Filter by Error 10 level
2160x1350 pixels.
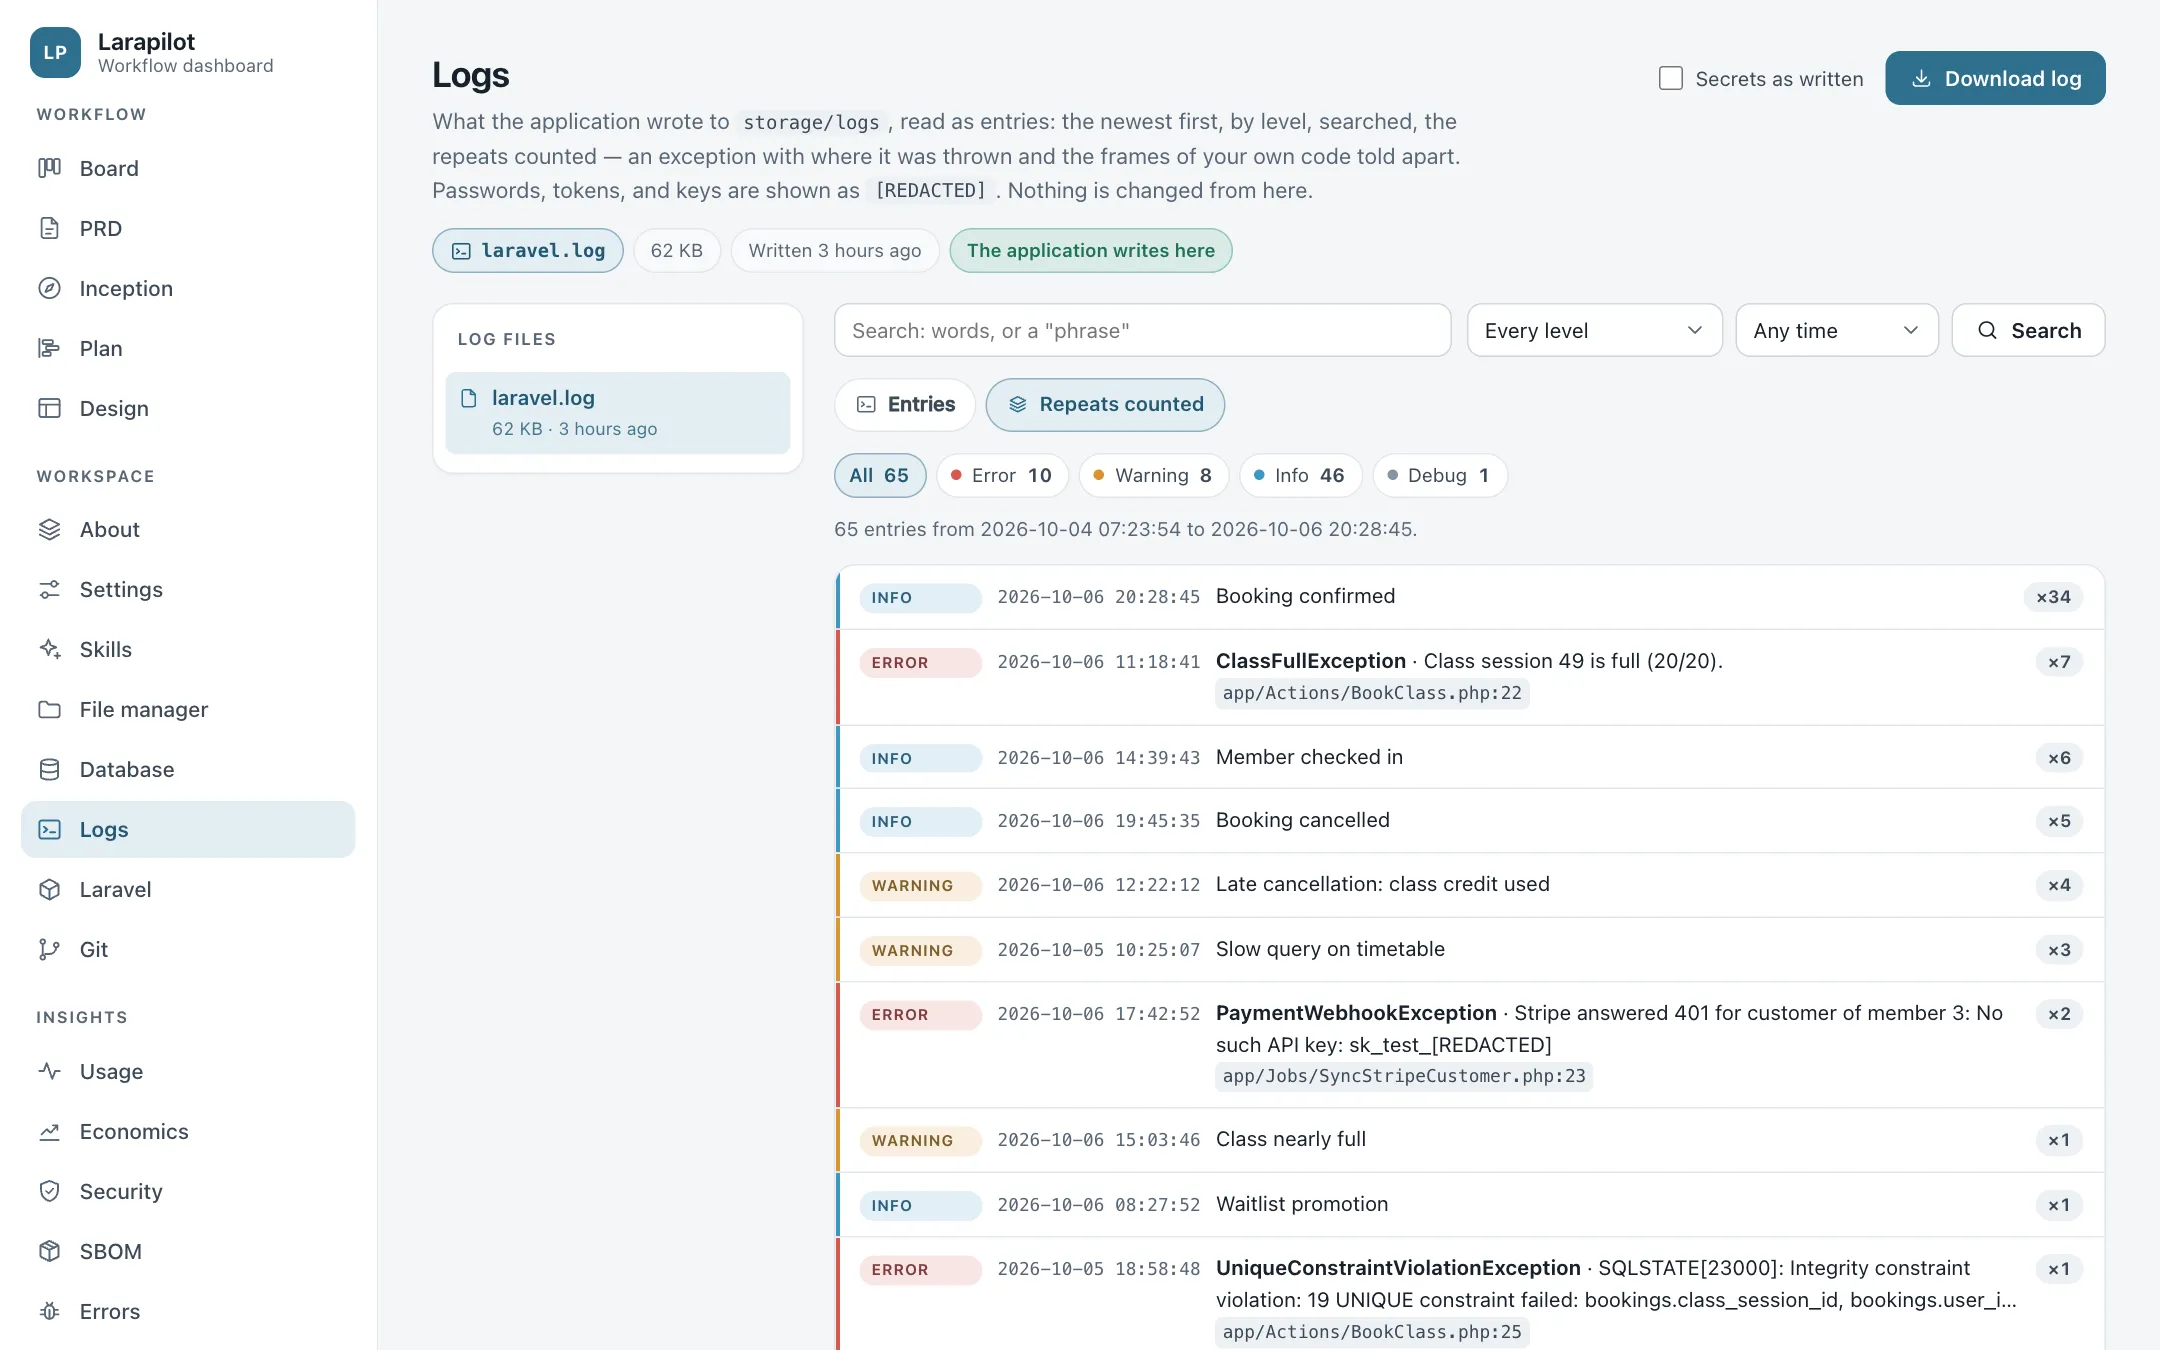point(1002,475)
